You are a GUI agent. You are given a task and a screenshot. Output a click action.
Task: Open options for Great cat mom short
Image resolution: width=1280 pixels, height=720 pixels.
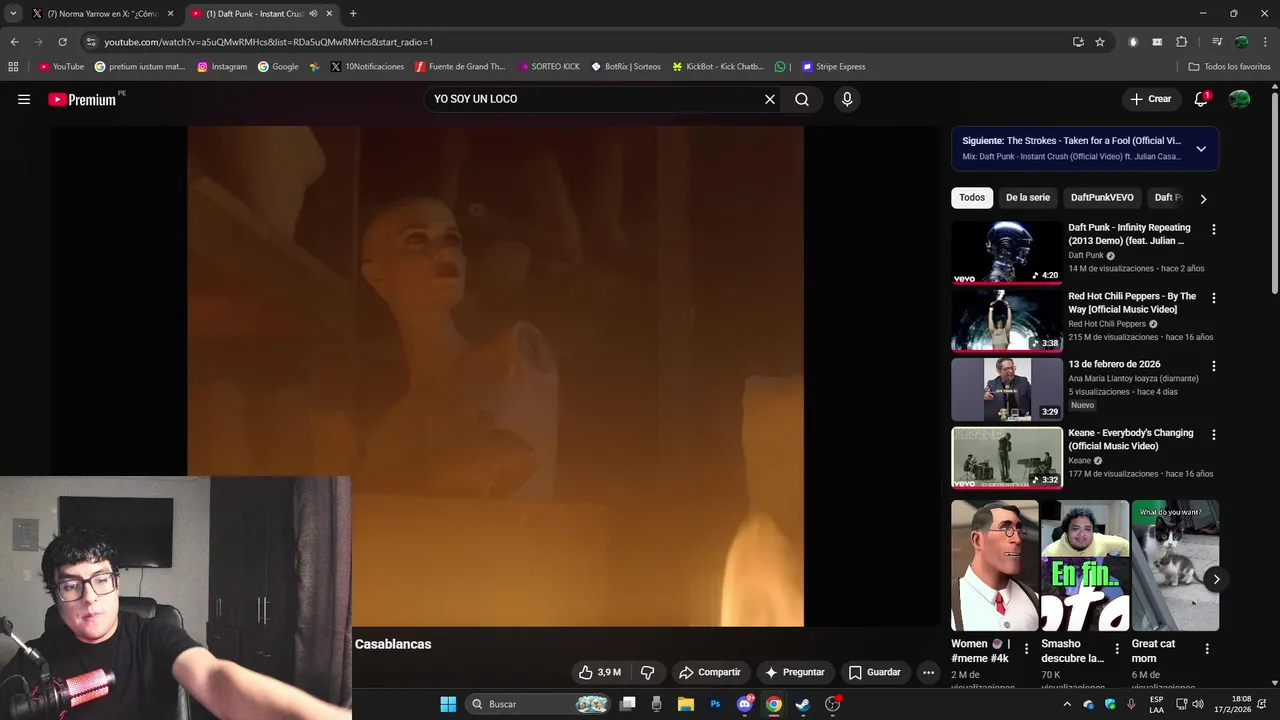point(1207,649)
